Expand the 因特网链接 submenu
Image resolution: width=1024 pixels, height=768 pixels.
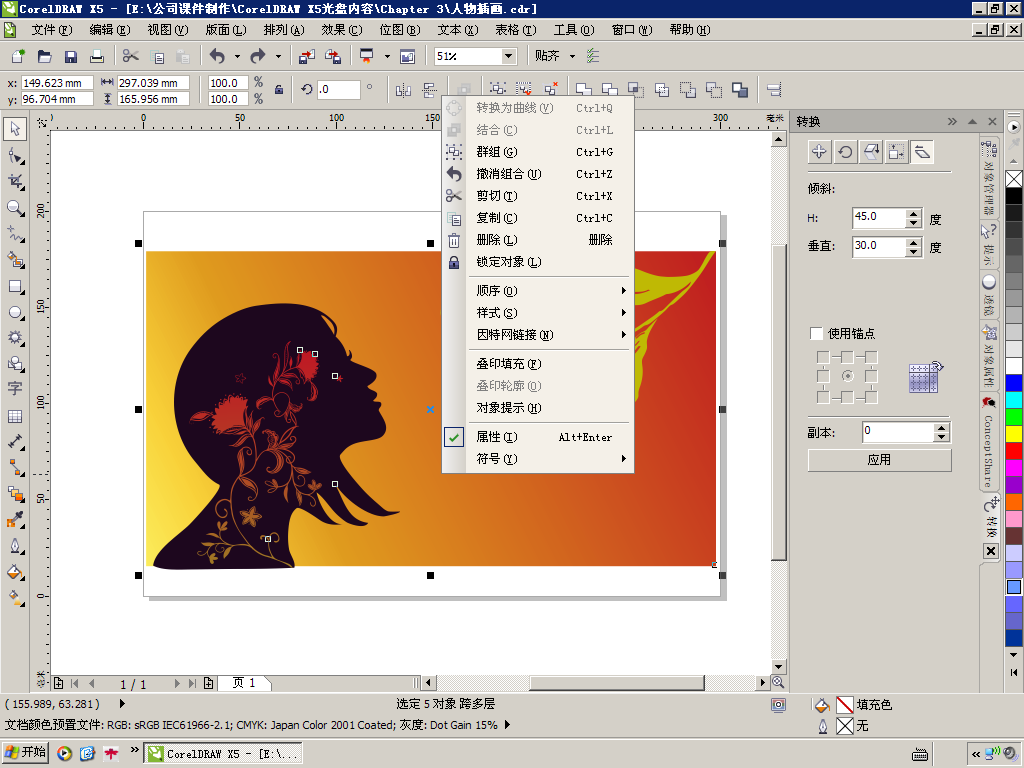pyautogui.click(x=538, y=335)
